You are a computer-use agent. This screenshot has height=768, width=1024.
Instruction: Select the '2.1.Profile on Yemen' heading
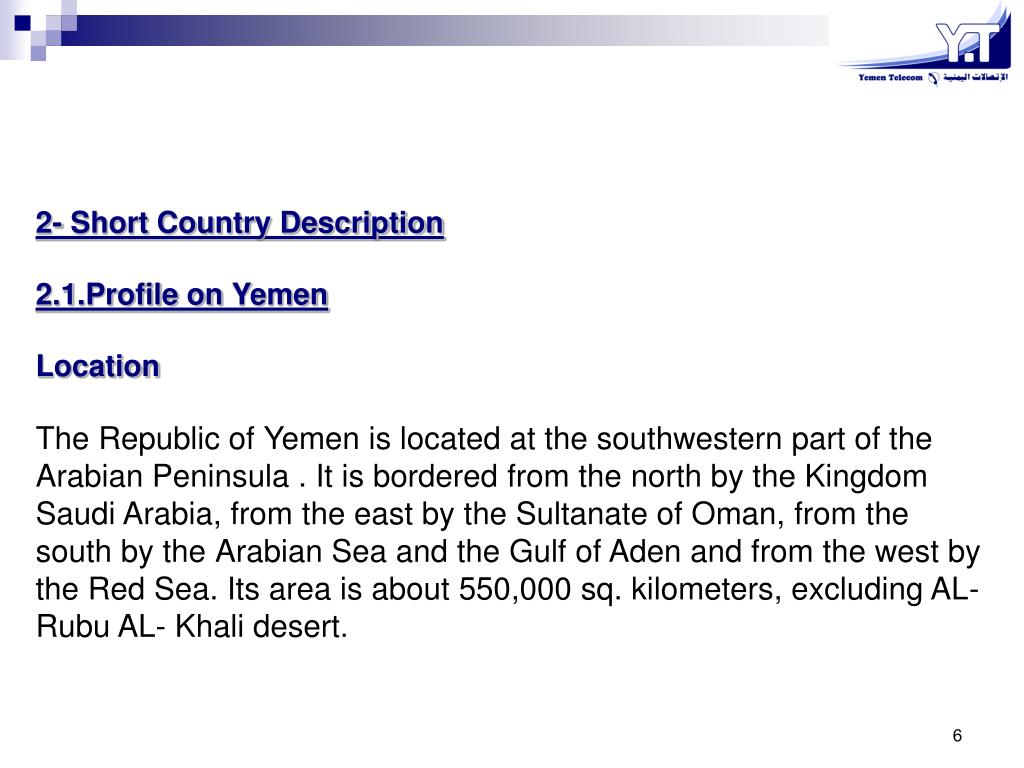[x=182, y=295]
